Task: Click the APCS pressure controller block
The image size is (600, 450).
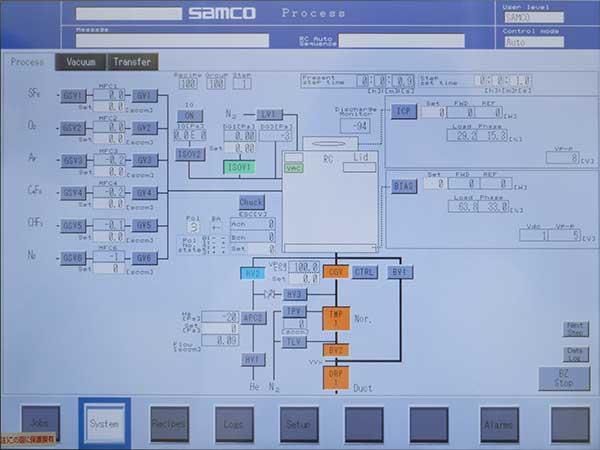Action: click(x=252, y=318)
